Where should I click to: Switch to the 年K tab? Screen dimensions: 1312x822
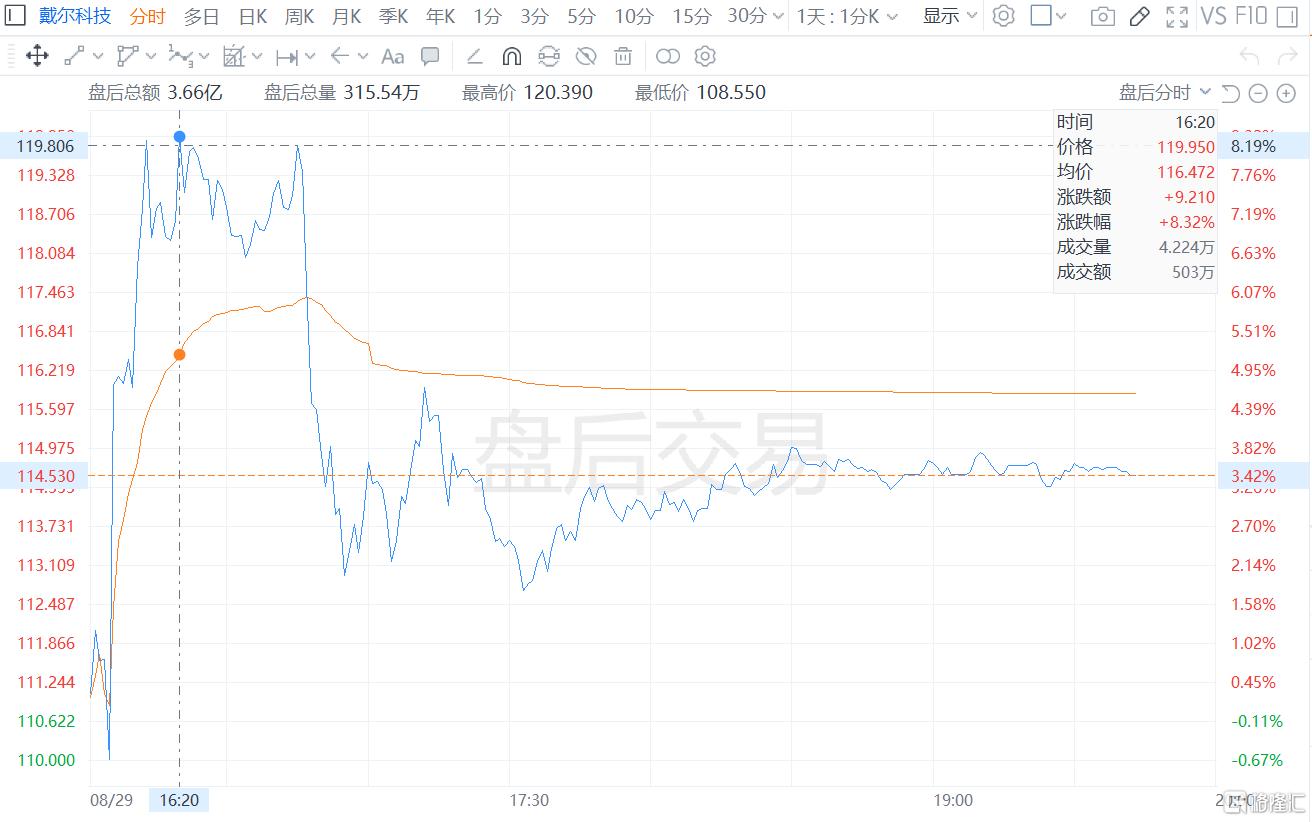coord(440,16)
